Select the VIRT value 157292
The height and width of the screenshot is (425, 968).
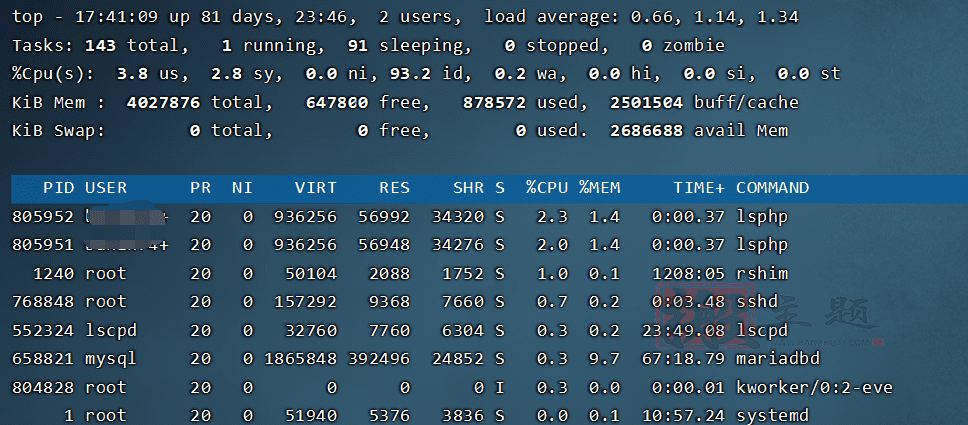[305, 302]
